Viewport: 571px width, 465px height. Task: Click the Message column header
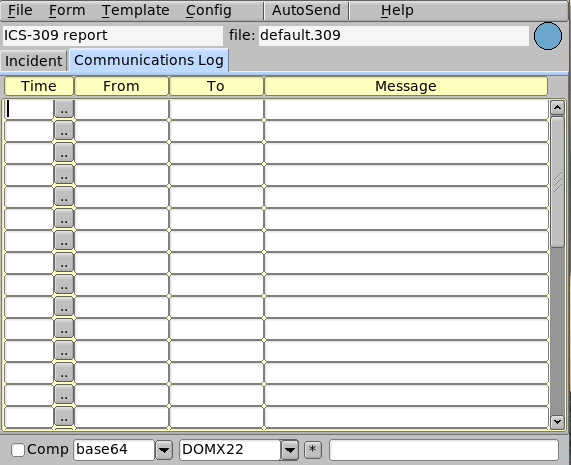point(406,86)
